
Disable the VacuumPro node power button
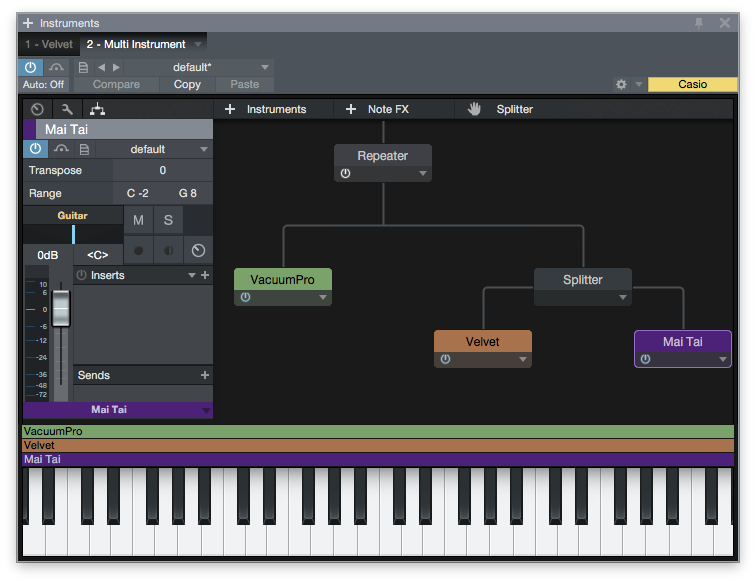(245, 297)
